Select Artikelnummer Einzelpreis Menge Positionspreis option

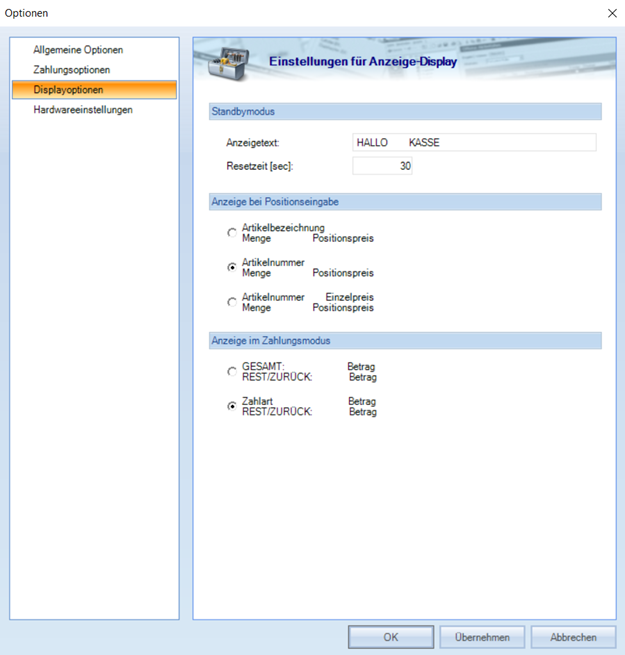(232, 302)
